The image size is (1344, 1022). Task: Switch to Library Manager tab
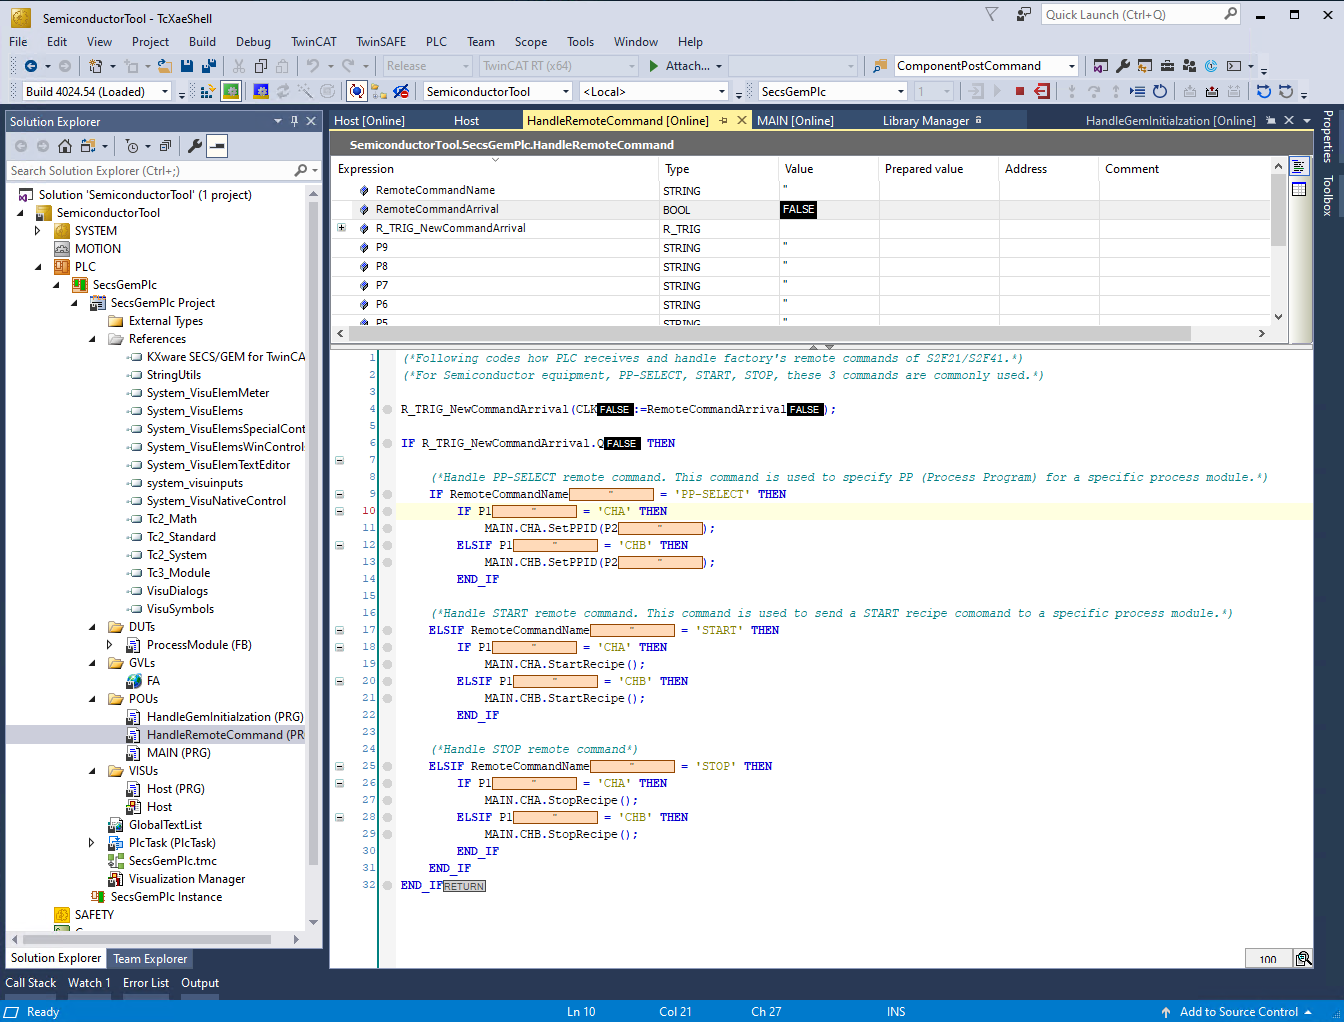pos(926,121)
